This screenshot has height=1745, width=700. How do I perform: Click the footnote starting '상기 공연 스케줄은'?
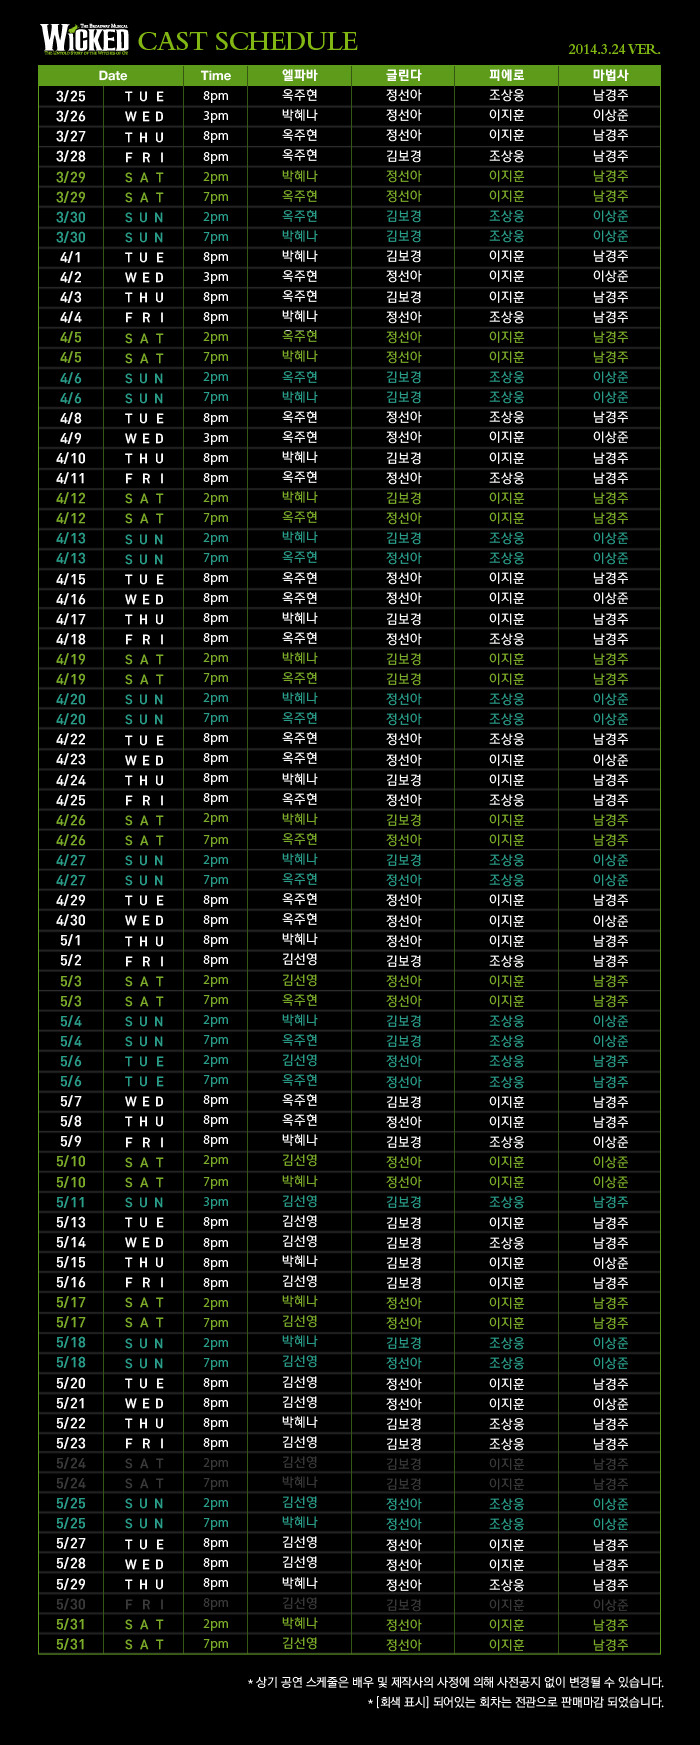point(455,1682)
